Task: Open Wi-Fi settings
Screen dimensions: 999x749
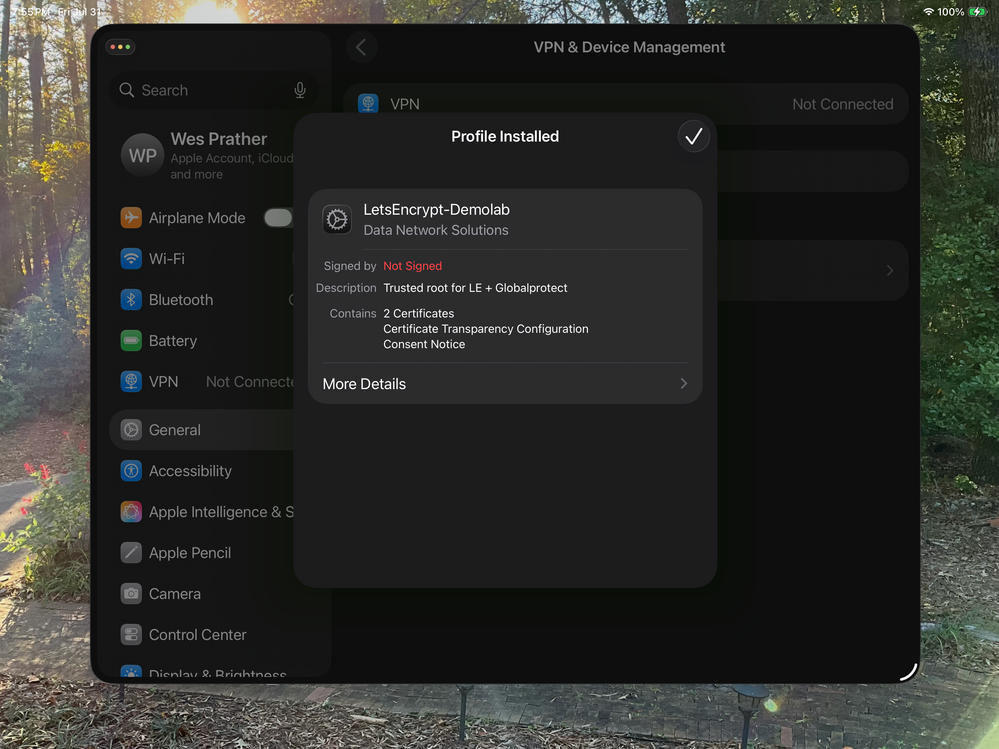Action: tap(203, 259)
